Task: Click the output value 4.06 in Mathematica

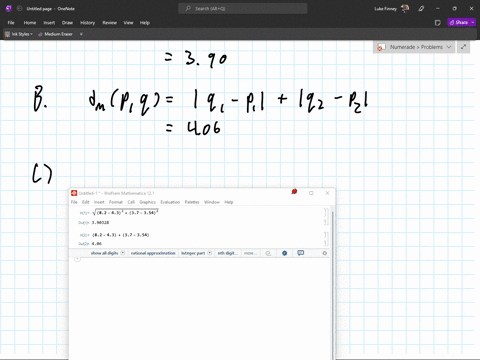Action: (96, 244)
